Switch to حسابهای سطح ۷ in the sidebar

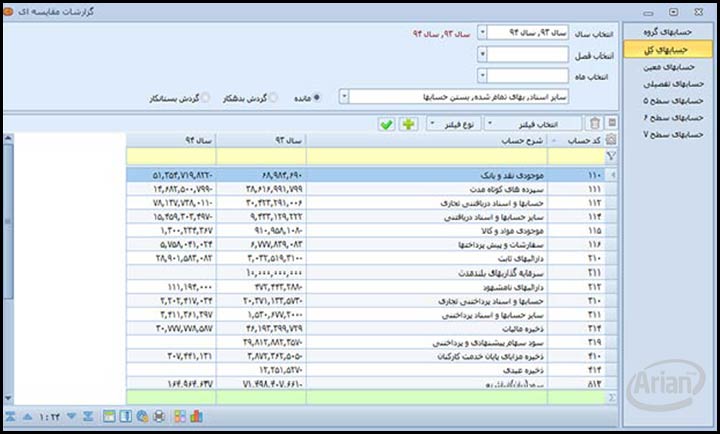pyautogui.click(x=668, y=135)
